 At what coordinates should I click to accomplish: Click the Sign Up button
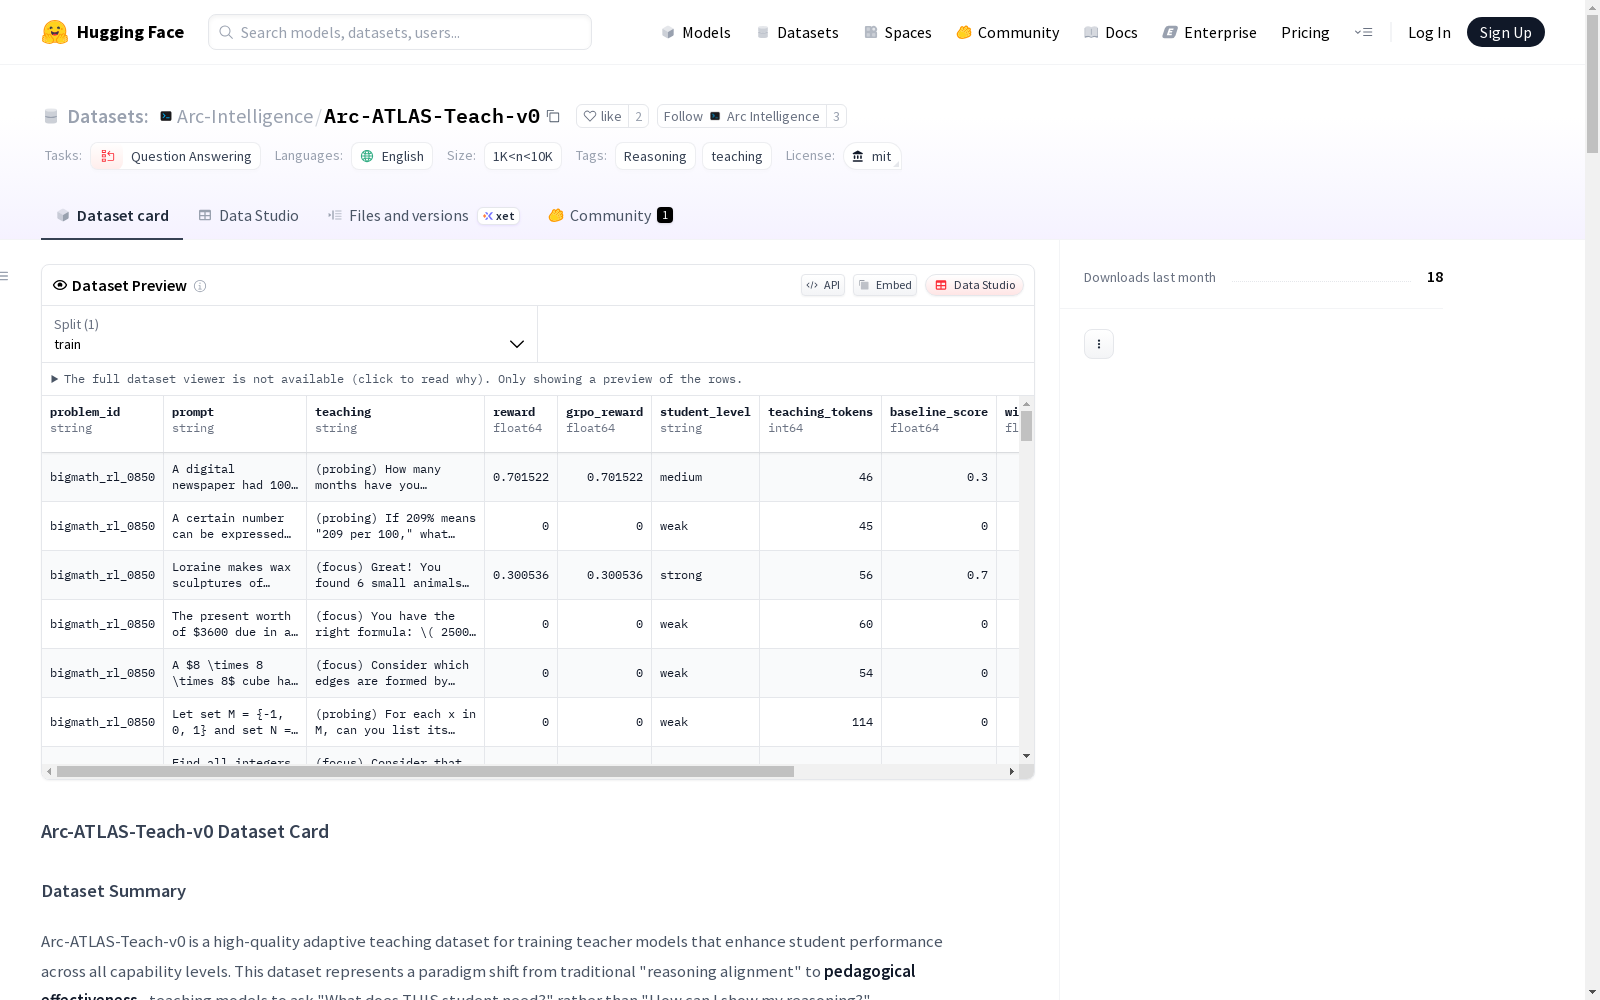(x=1506, y=32)
